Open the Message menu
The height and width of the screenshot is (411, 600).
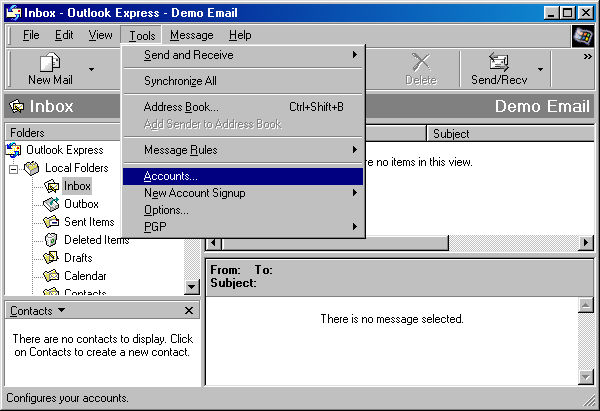[x=192, y=35]
